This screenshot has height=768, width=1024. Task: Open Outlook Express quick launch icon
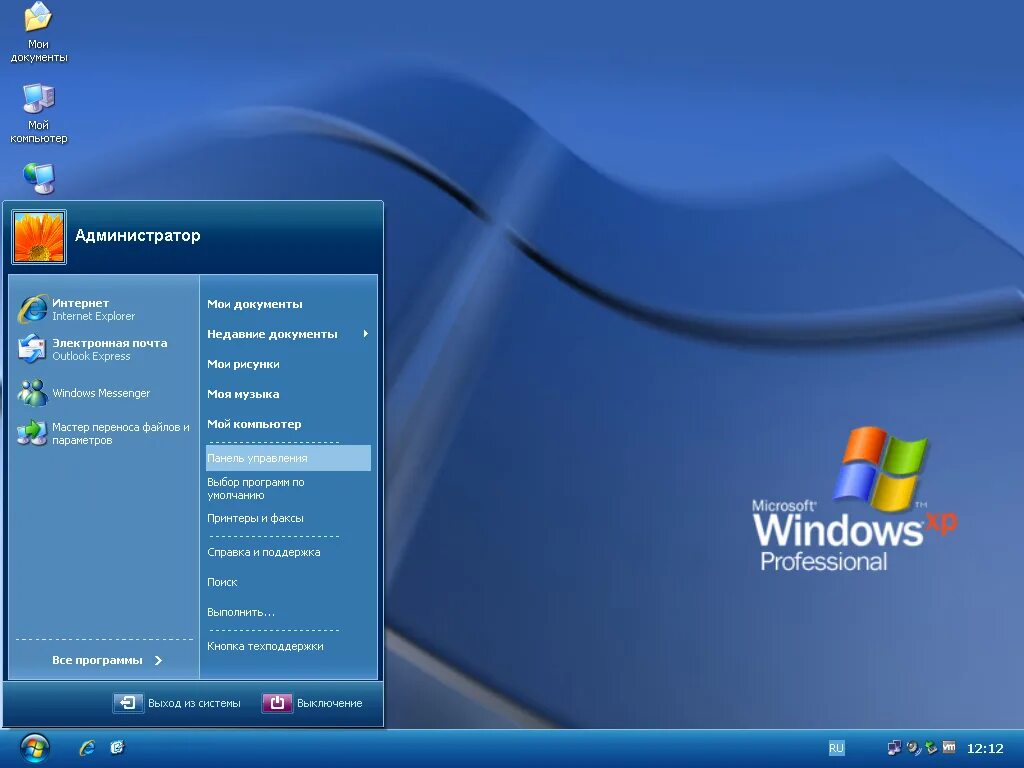tap(117, 748)
